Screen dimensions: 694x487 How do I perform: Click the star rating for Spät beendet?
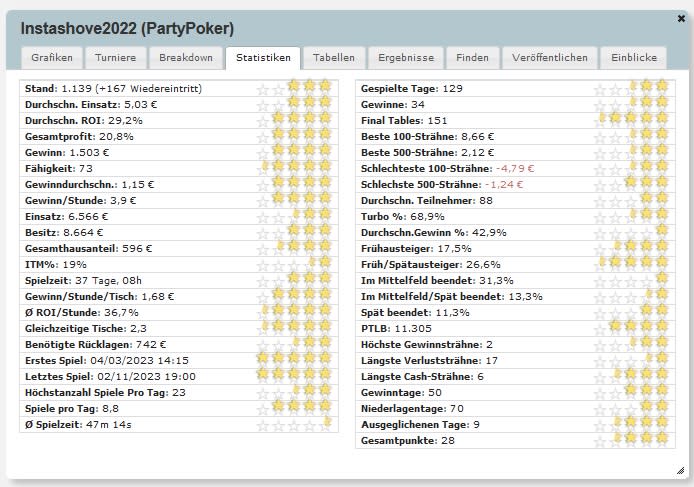(x=631, y=313)
